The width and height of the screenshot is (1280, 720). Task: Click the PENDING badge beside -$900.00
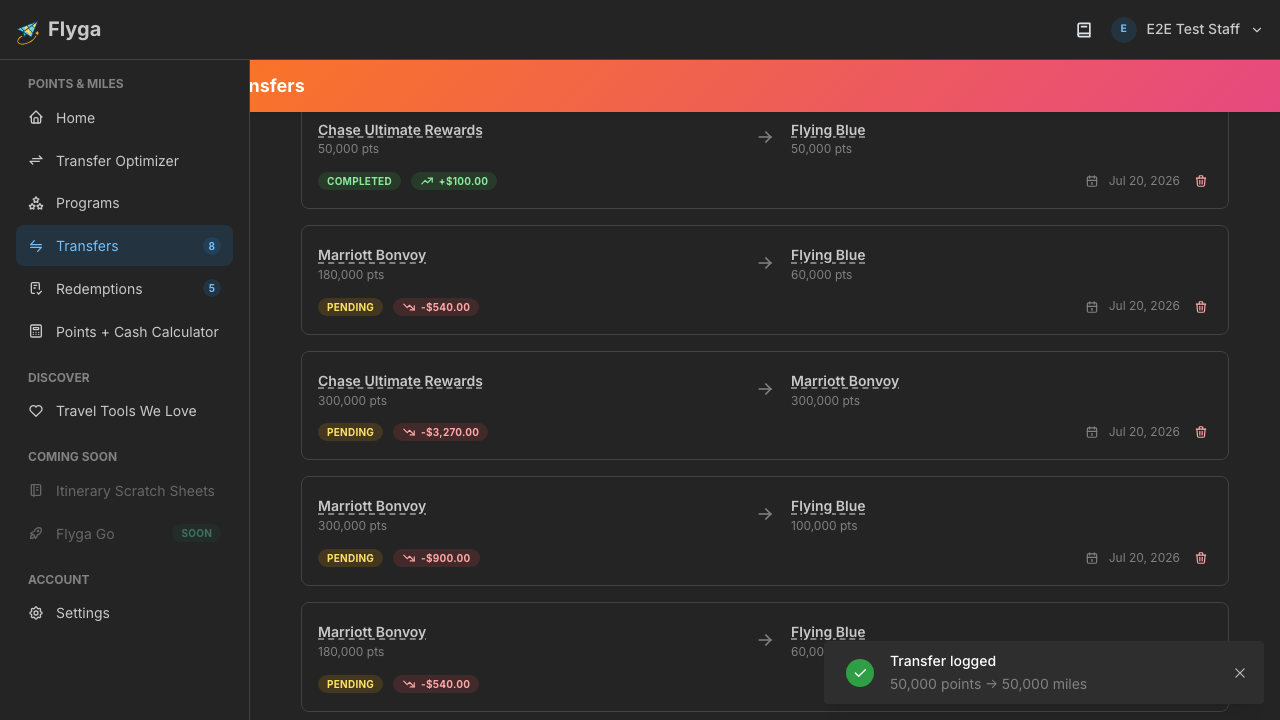350,558
